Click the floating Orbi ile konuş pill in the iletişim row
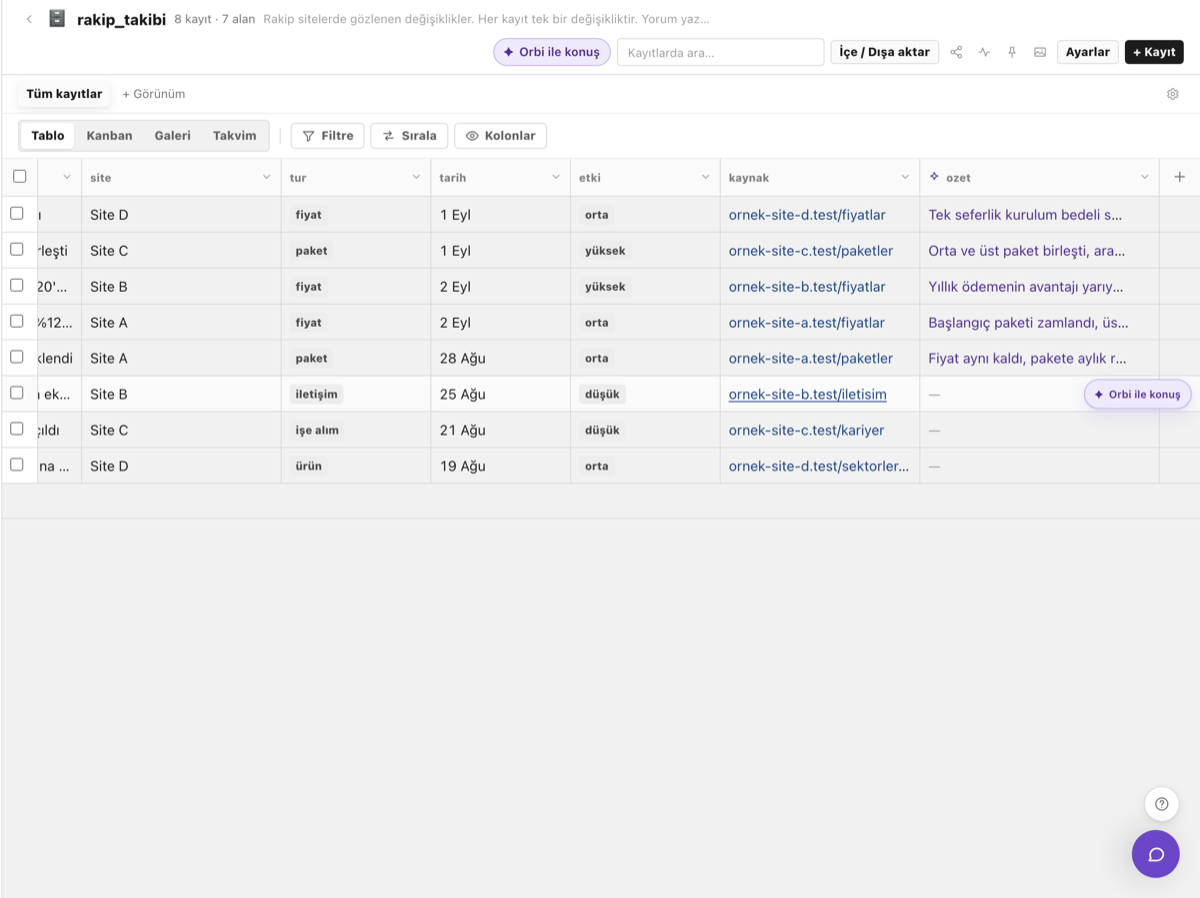1200x898 pixels. click(x=1138, y=394)
